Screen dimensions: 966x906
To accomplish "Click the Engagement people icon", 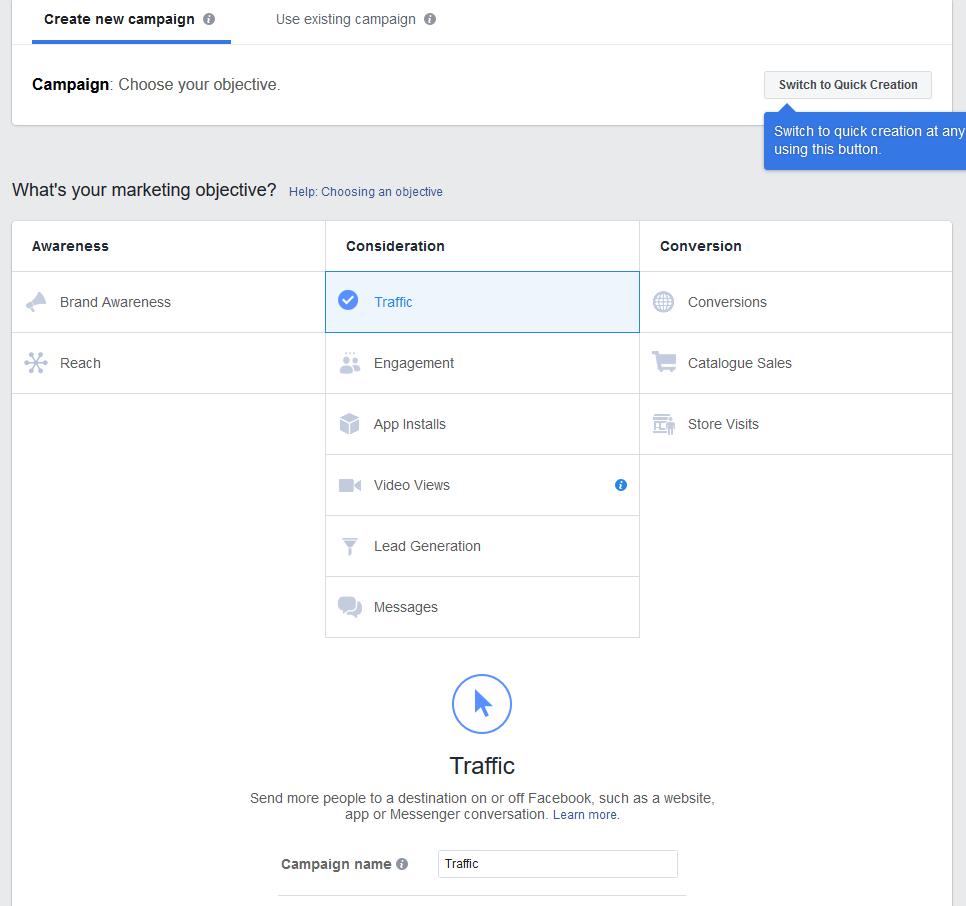I will click(351, 363).
